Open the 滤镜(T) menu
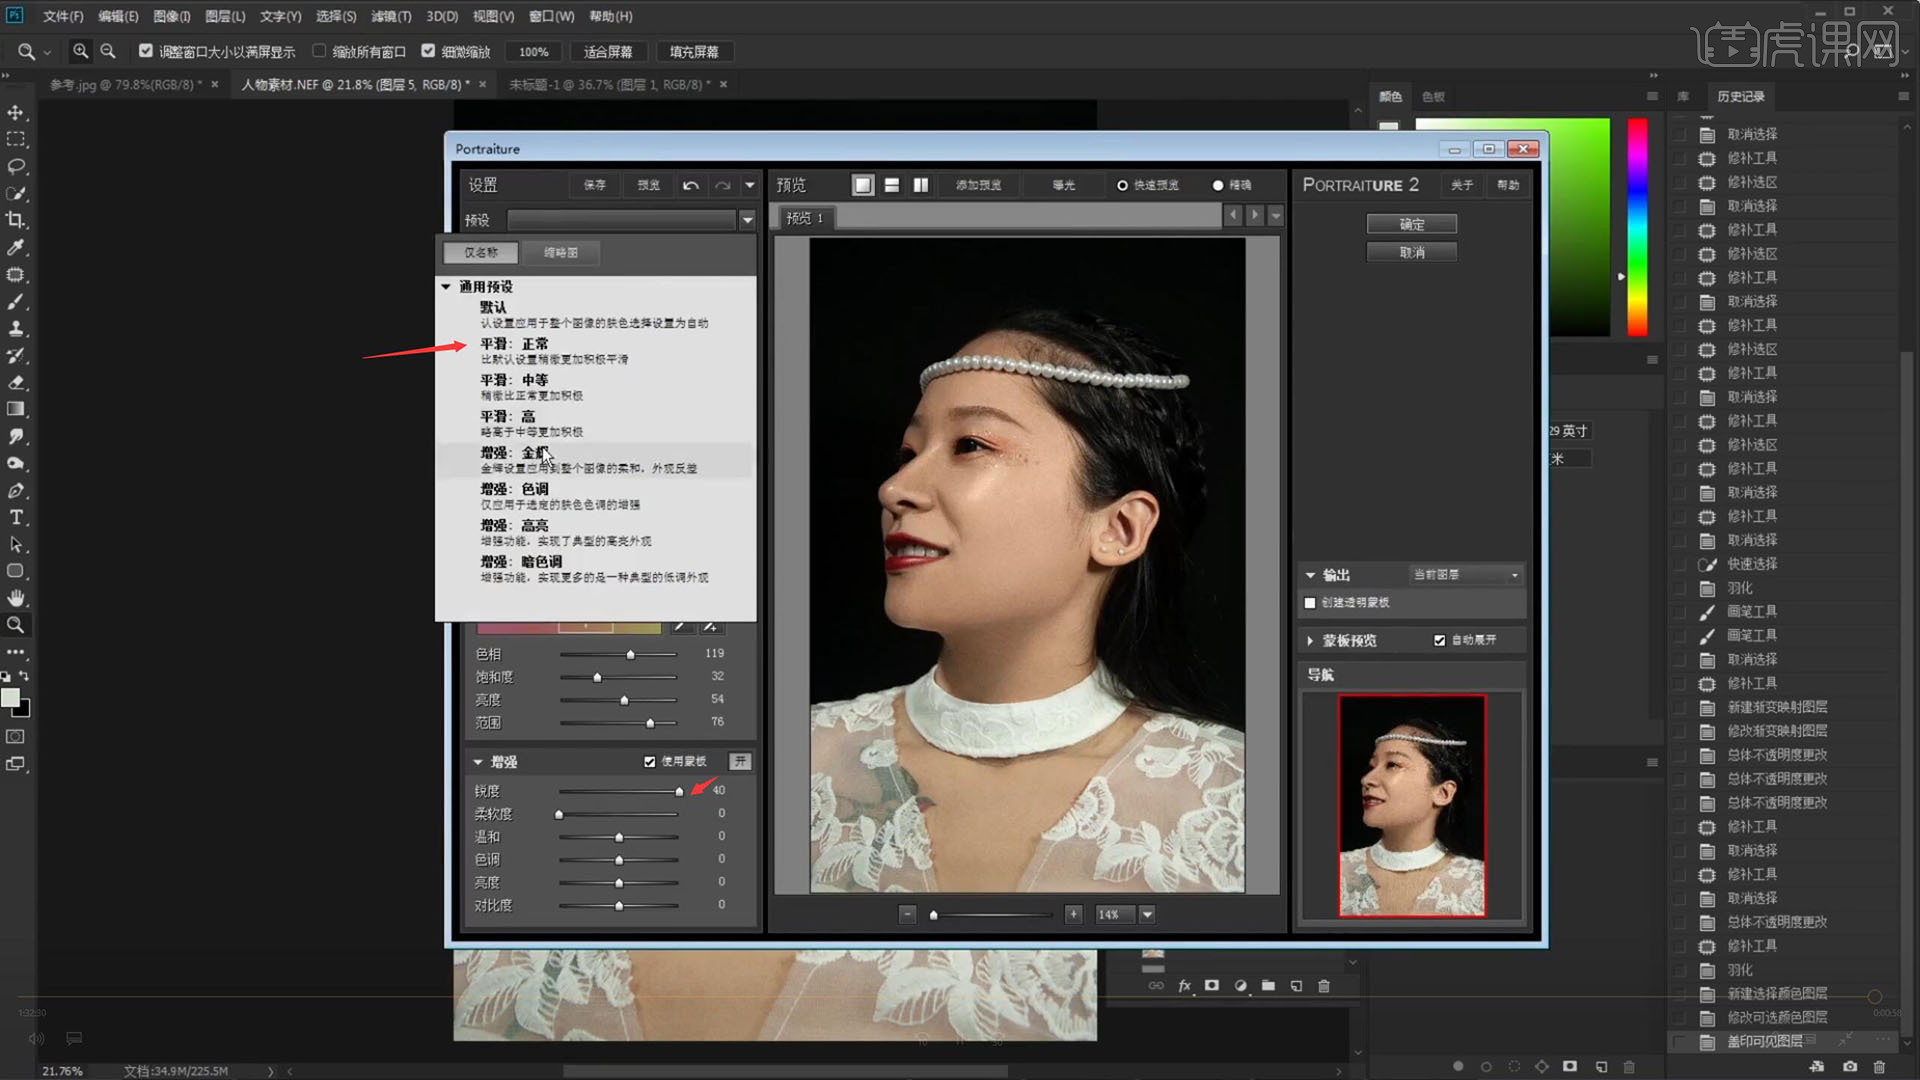 tap(390, 16)
